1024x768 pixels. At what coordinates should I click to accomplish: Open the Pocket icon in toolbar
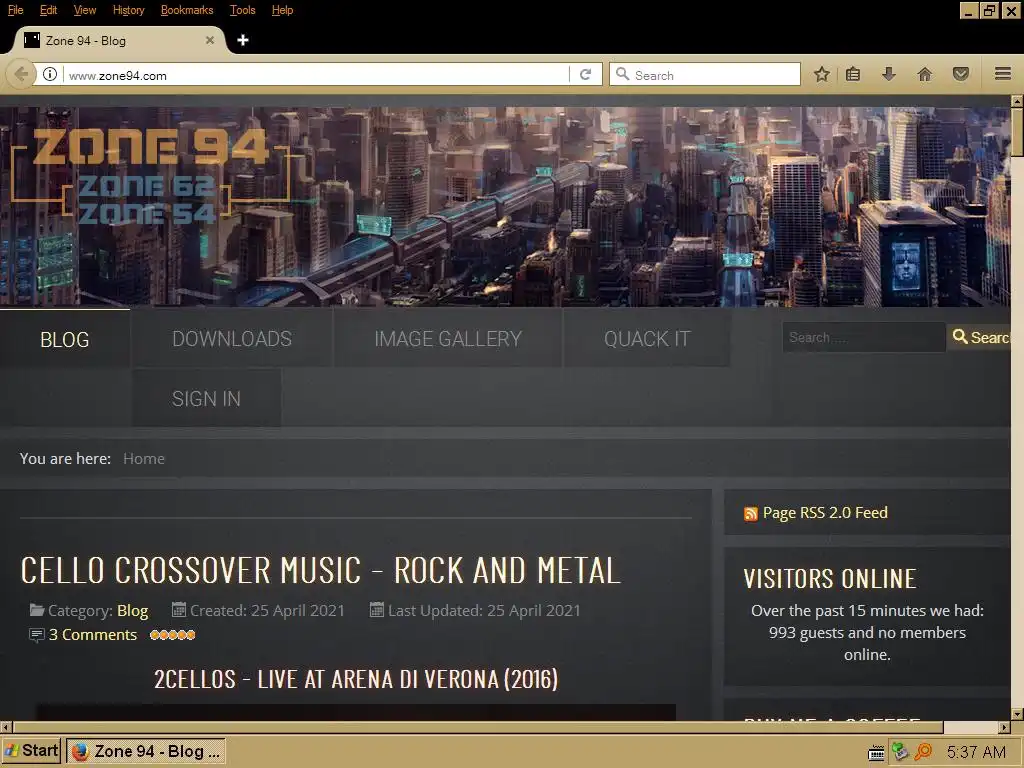tap(961, 74)
